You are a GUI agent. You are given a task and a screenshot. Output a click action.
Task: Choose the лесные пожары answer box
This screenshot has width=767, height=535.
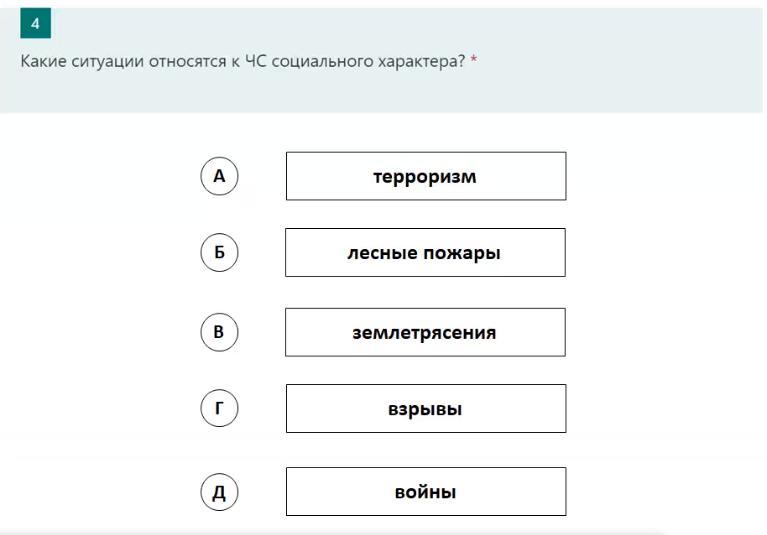425,252
